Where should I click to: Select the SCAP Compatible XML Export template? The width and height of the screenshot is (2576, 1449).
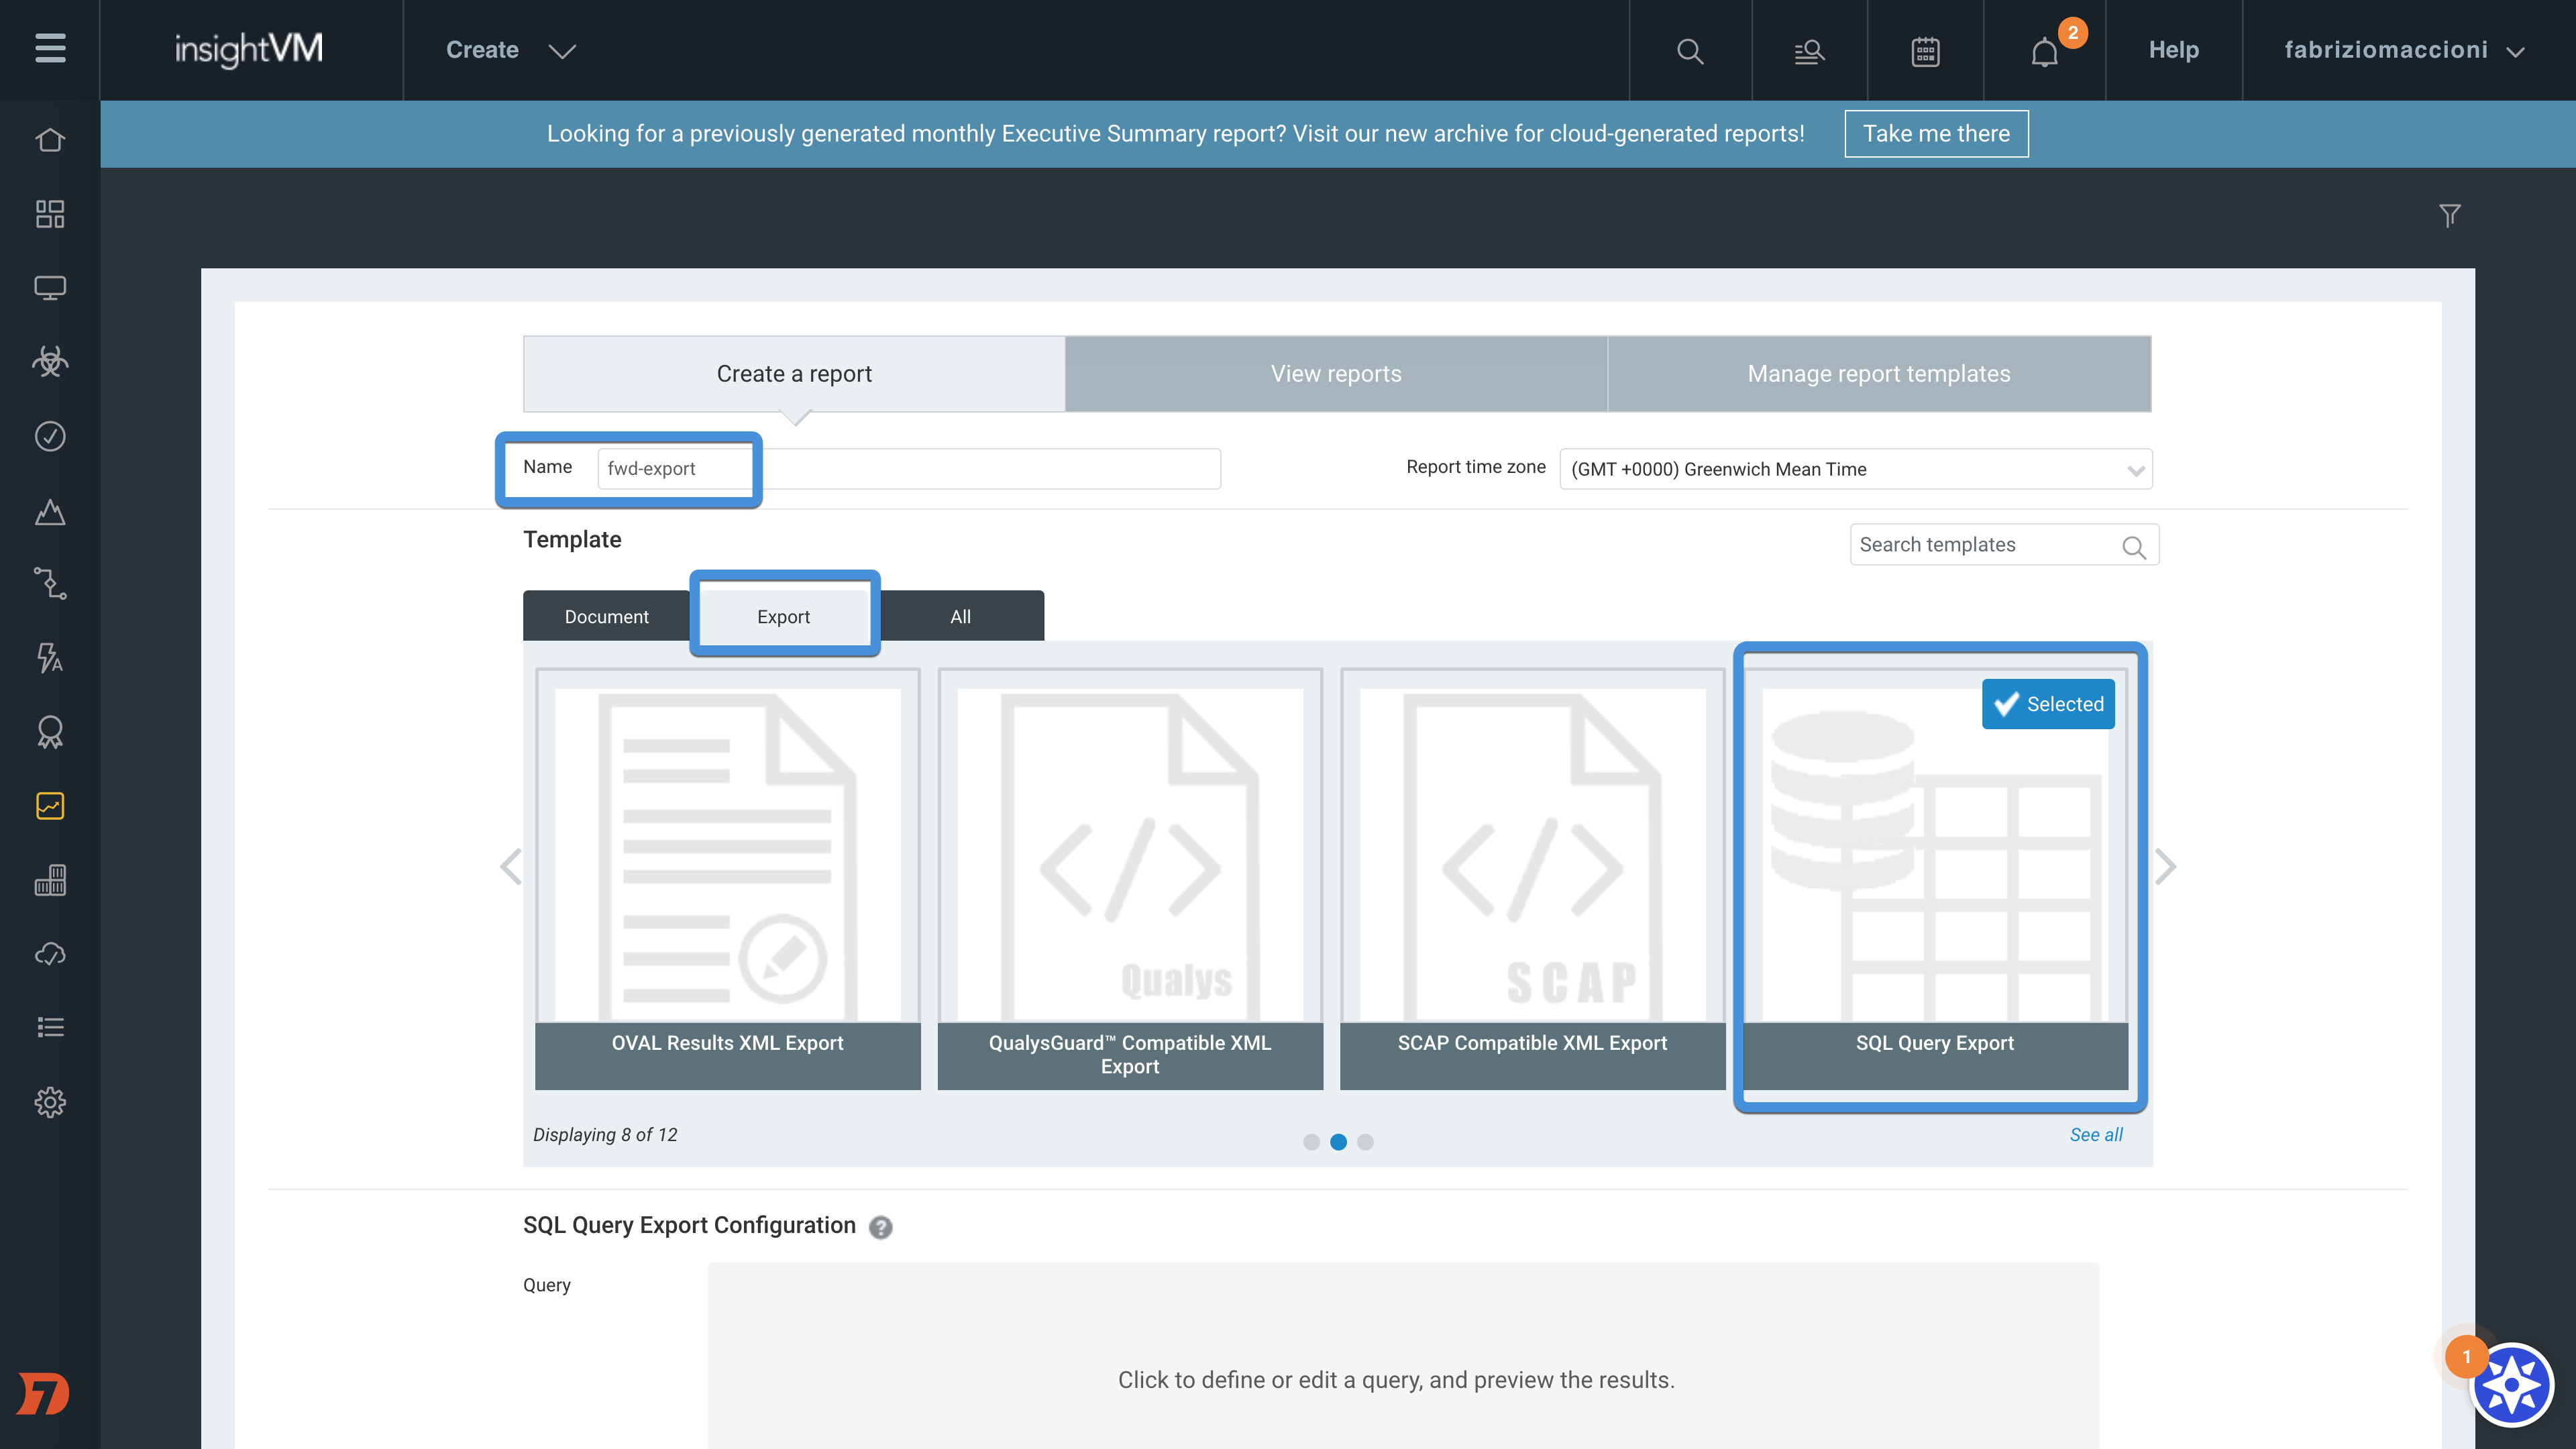[x=1531, y=878]
